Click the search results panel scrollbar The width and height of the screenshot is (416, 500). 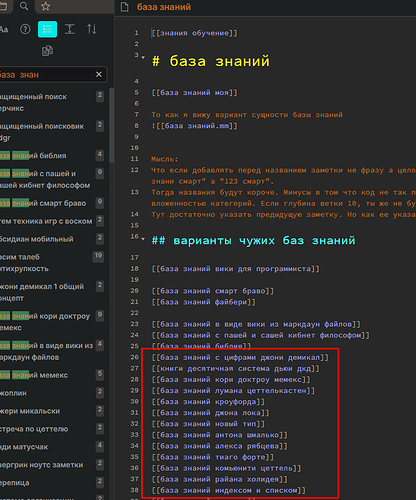coord(112,125)
